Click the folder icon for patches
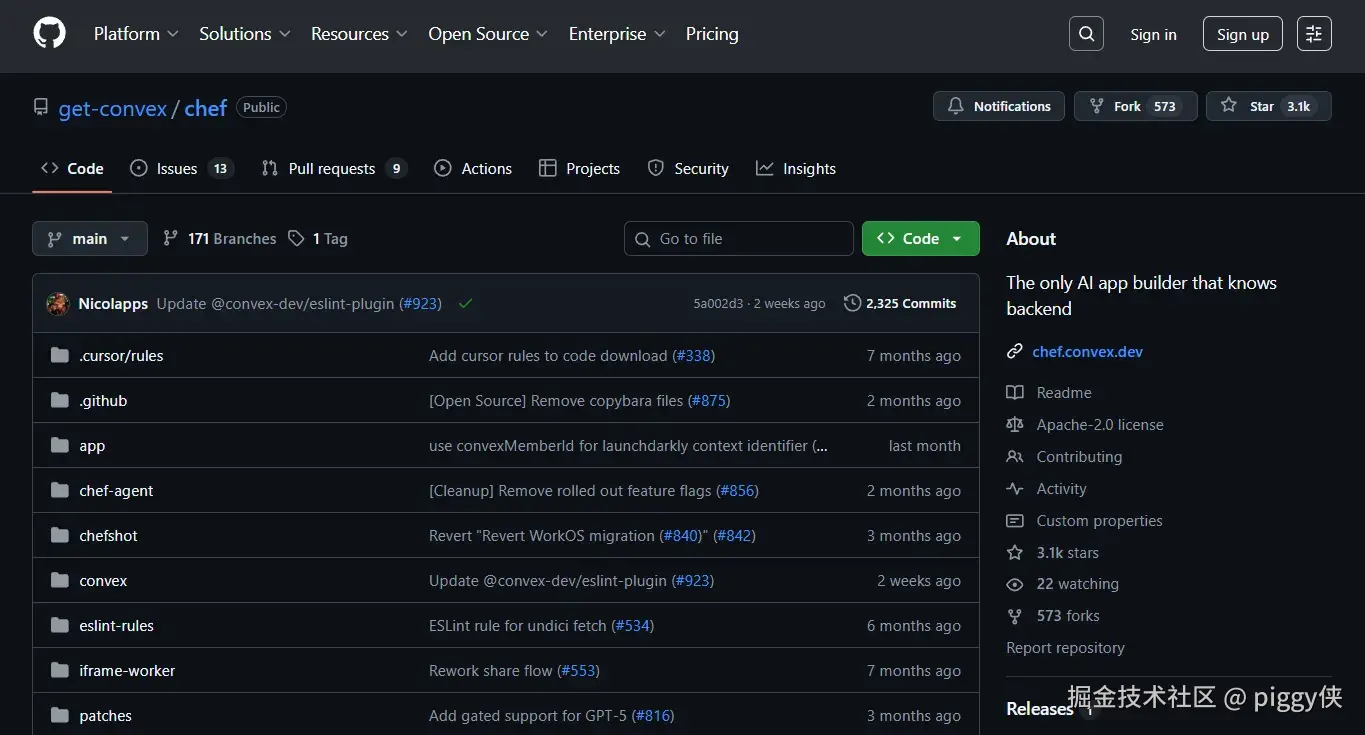 [60, 715]
